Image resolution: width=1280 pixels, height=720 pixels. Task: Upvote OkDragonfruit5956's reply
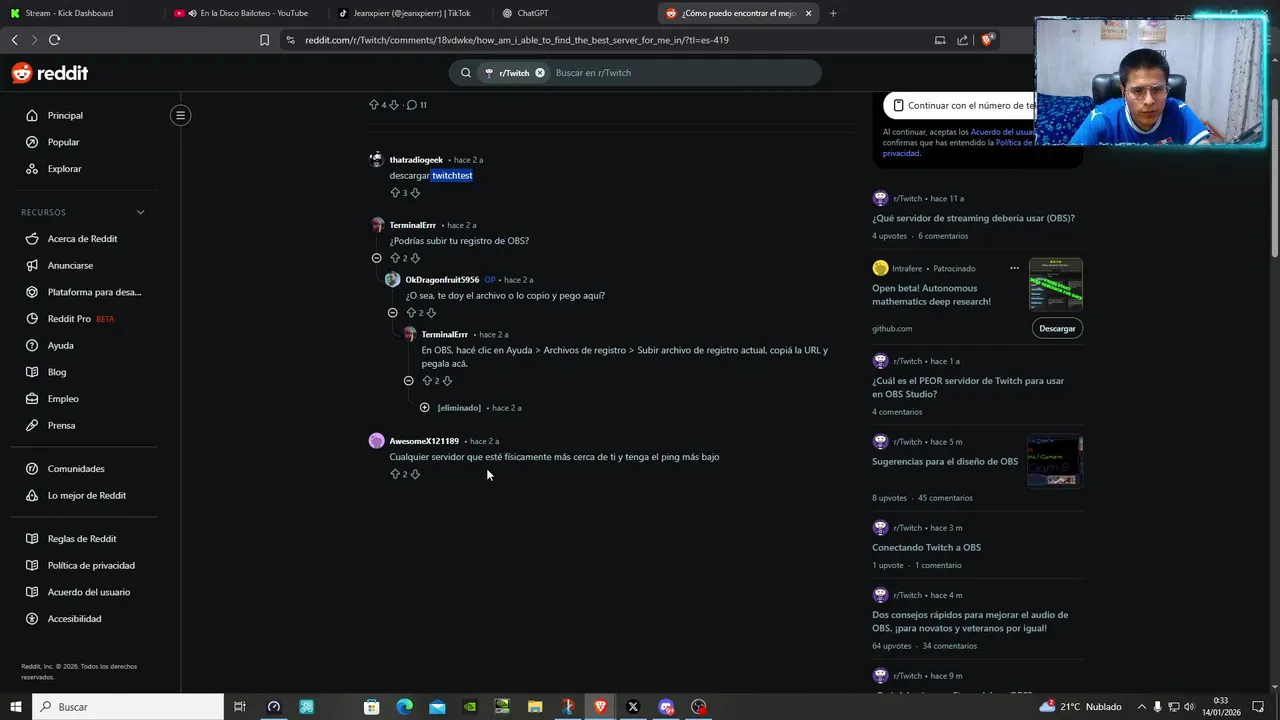tap(411, 313)
